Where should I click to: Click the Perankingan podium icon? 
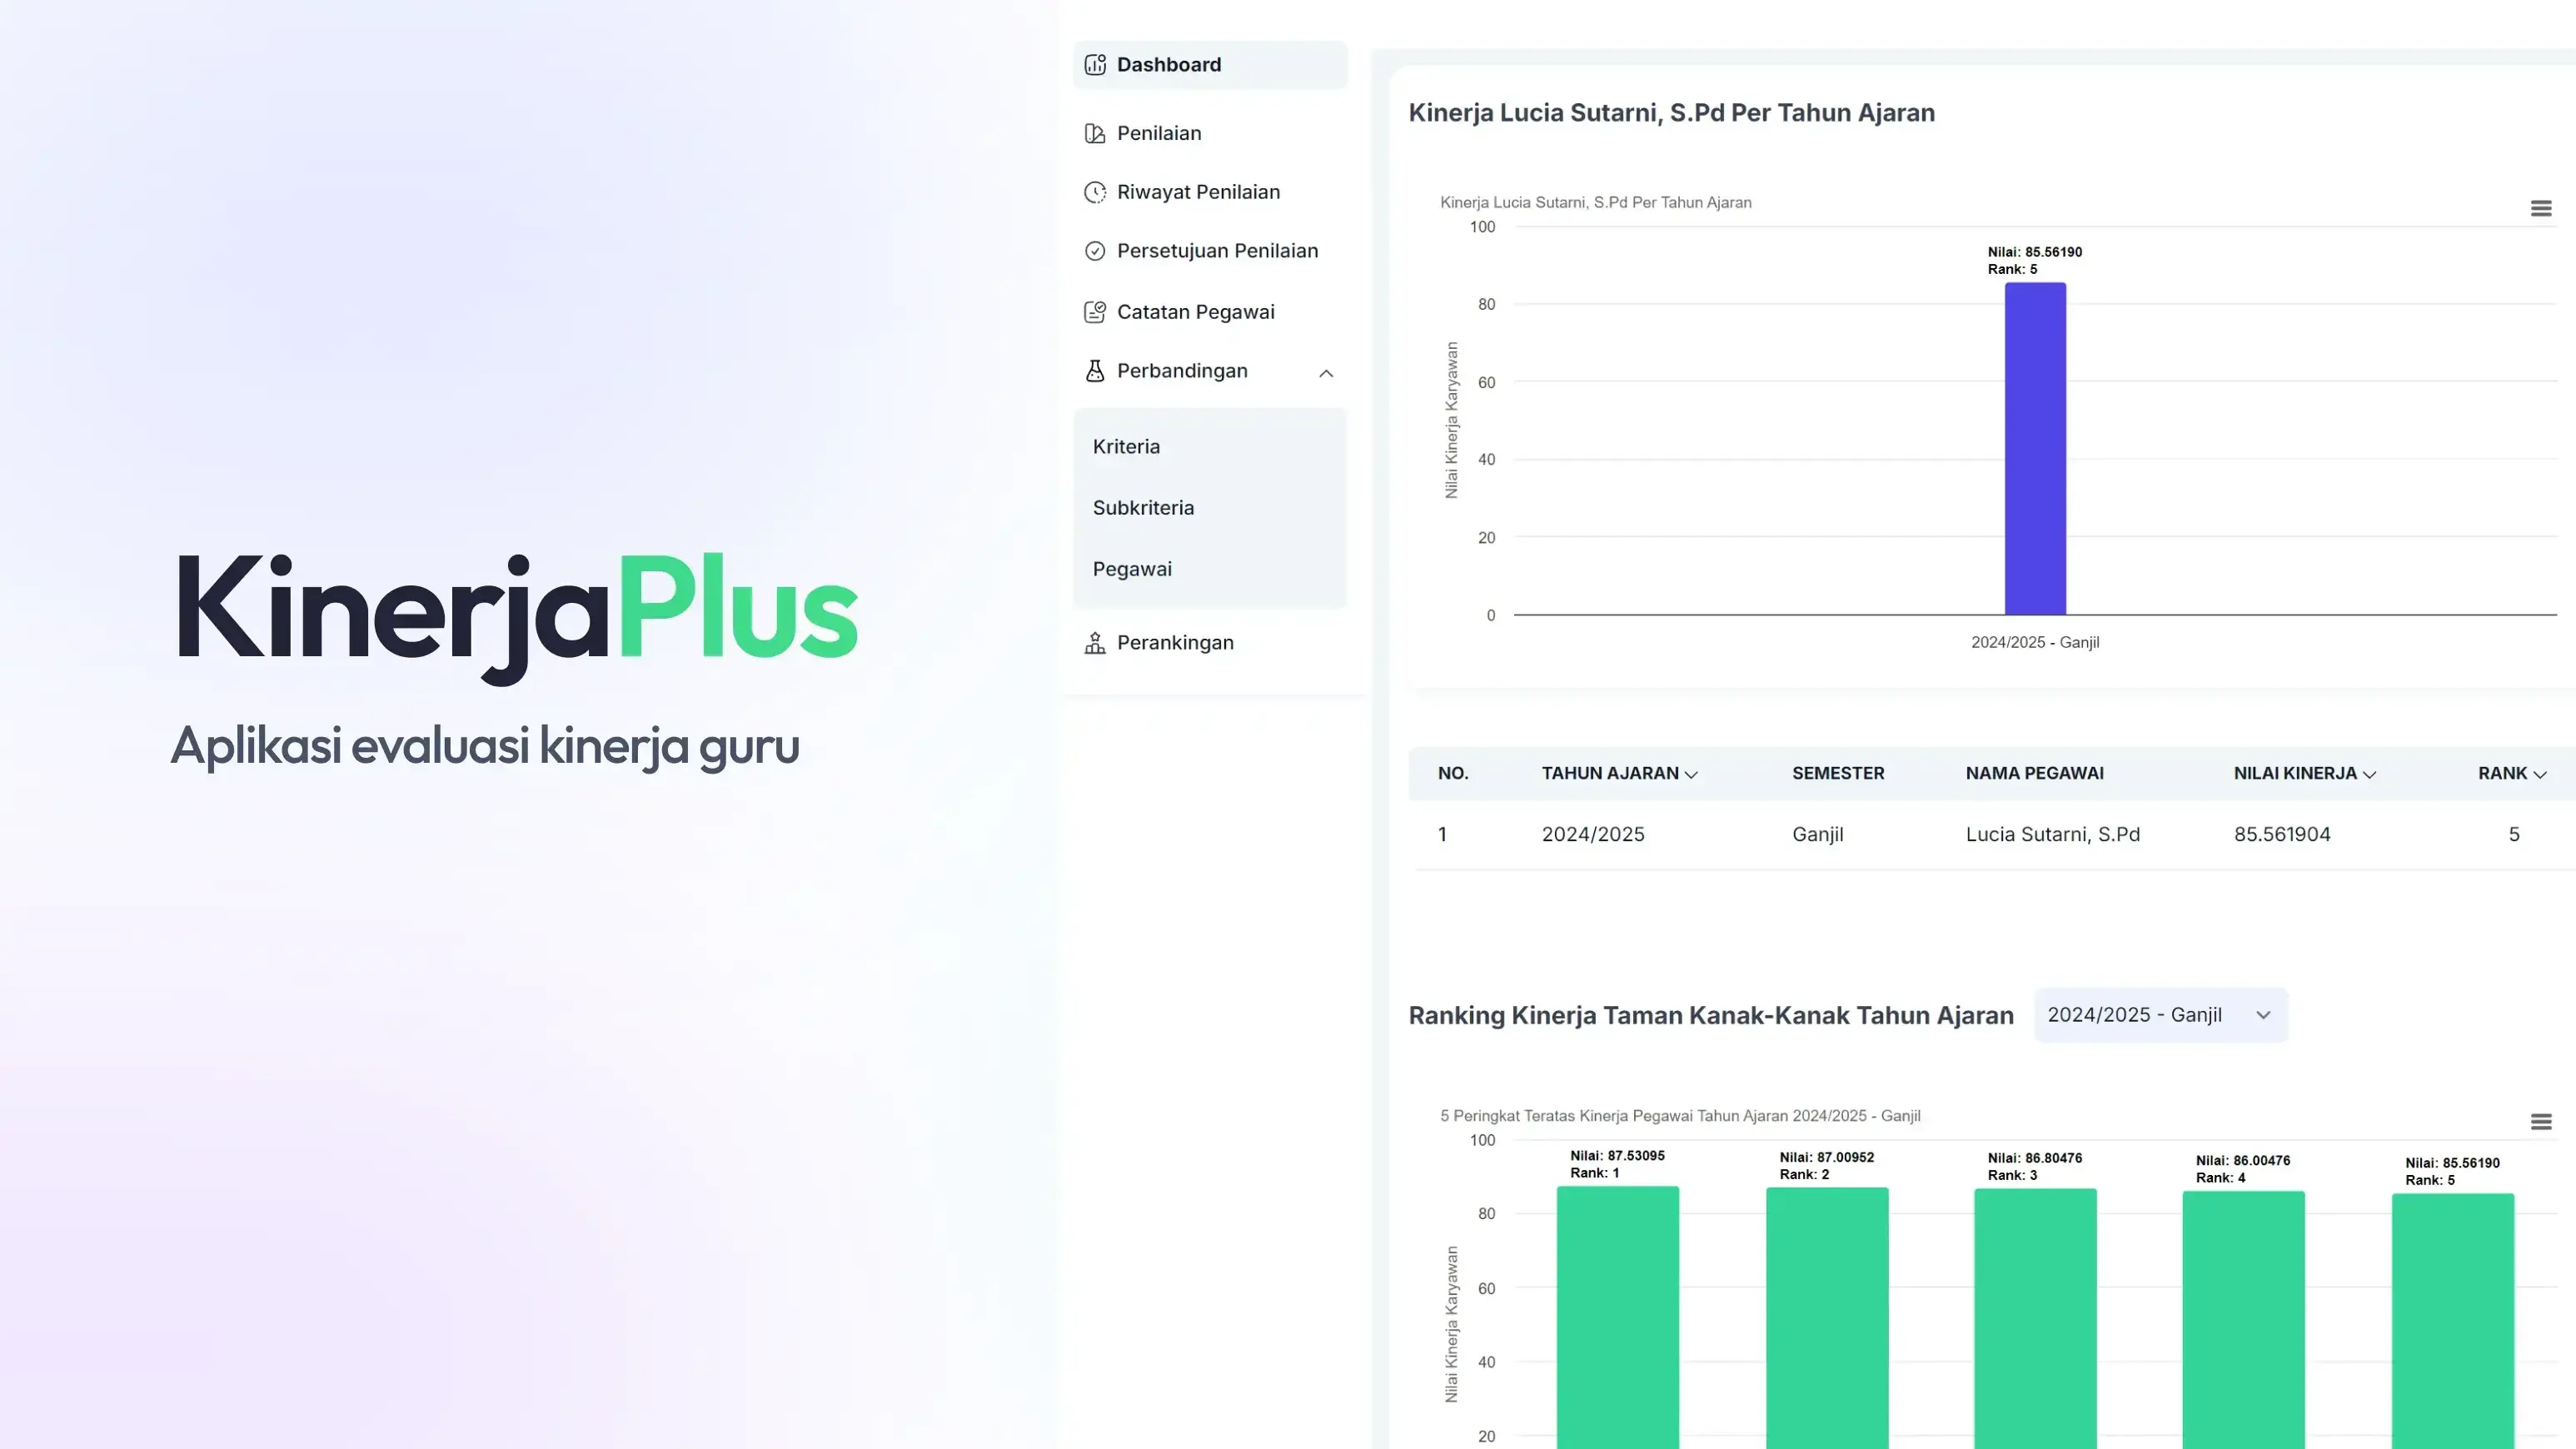pos(1095,643)
